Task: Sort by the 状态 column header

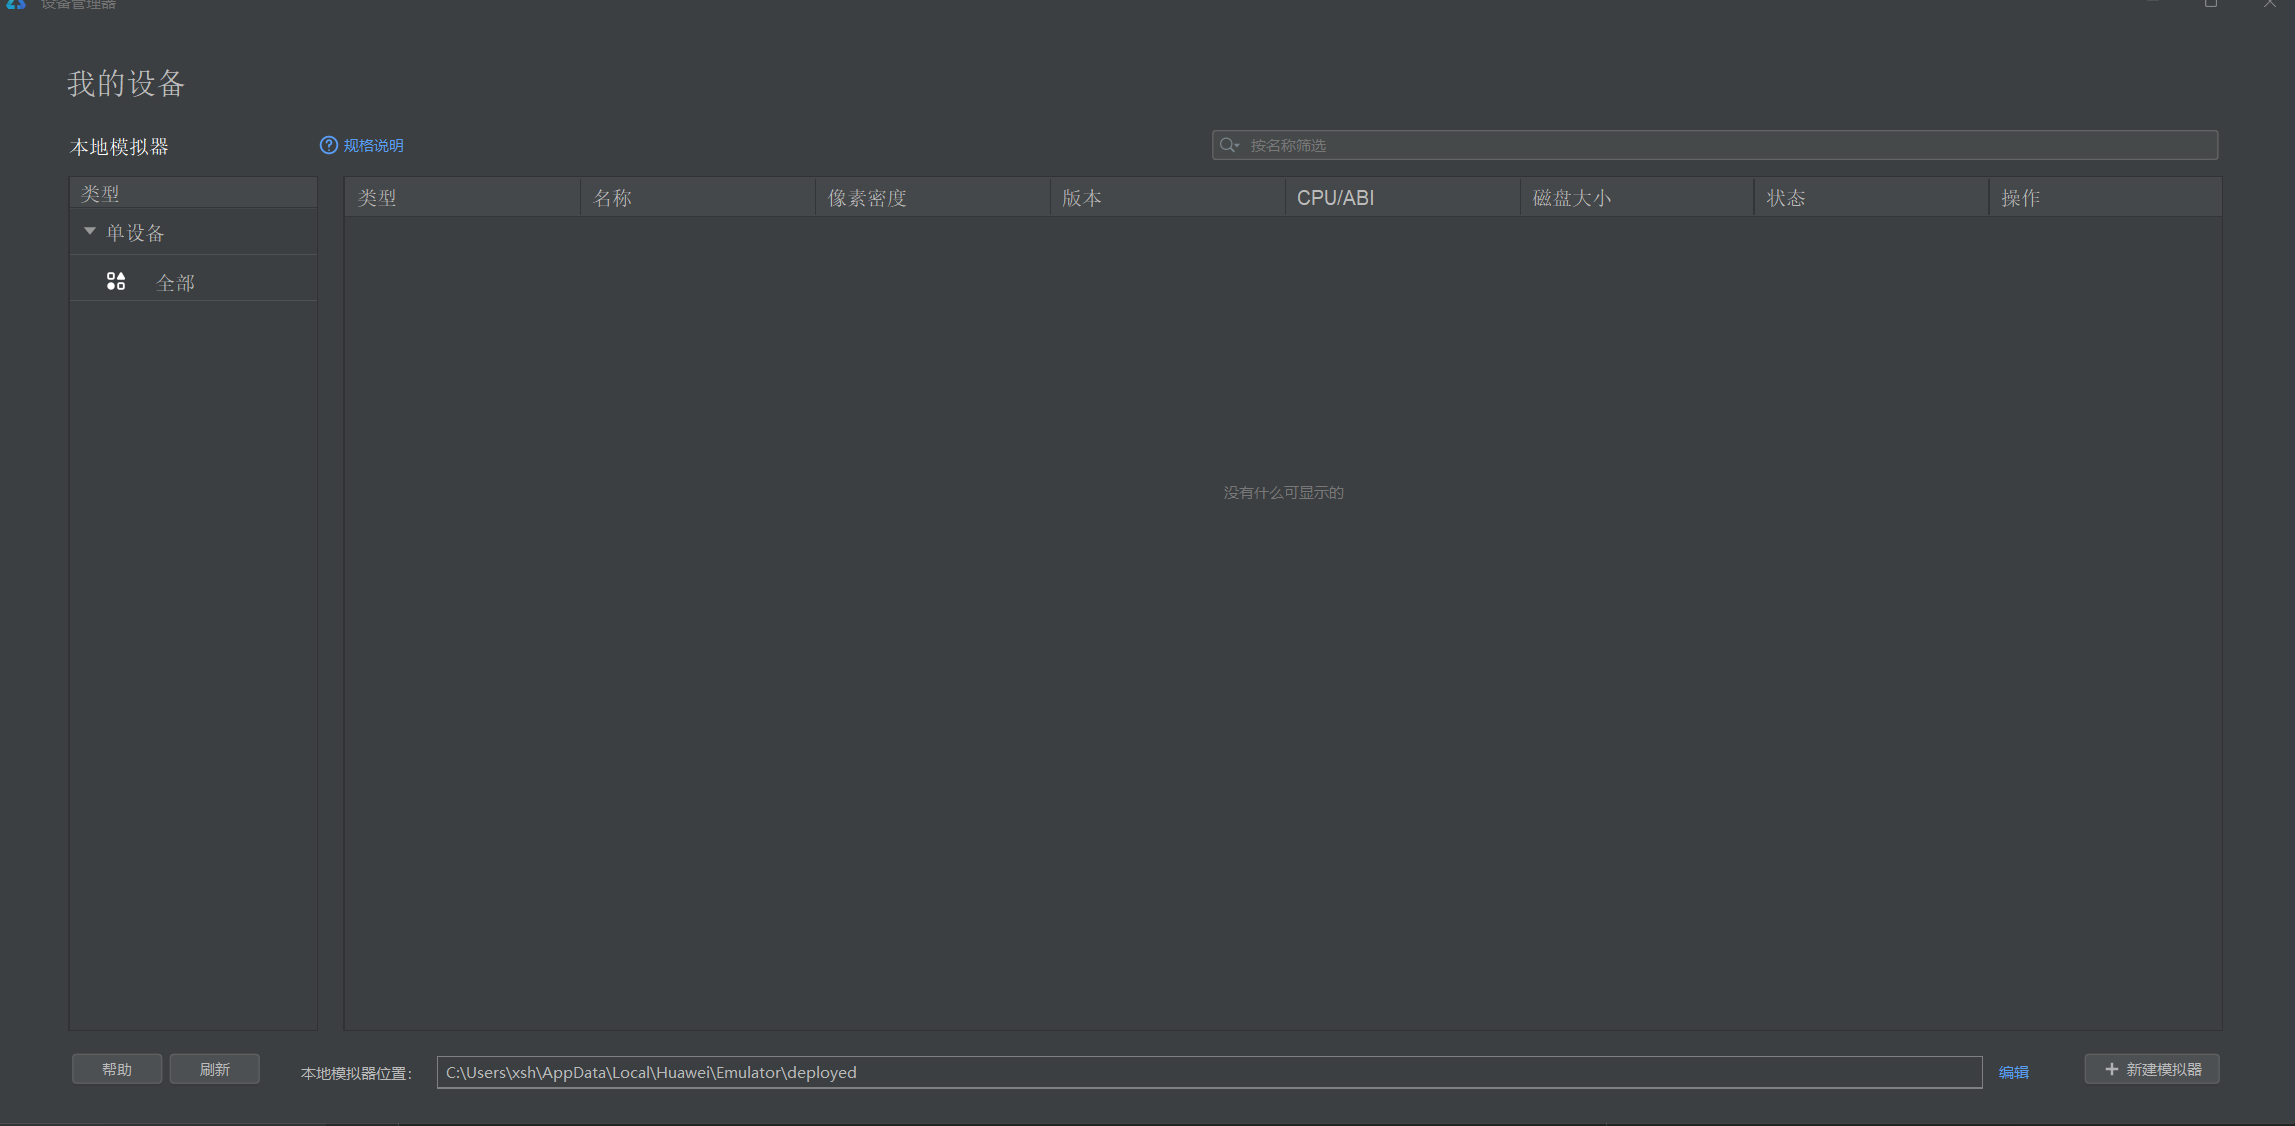Action: point(1871,198)
